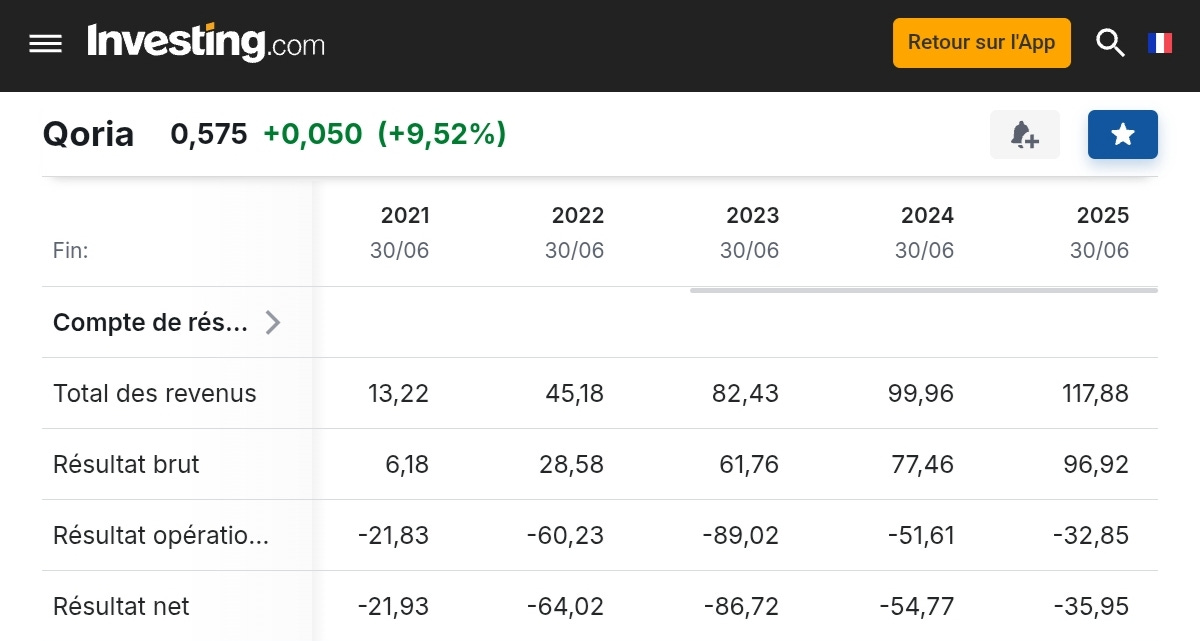Click the change value +0,050
The width and height of the screenshot is (1200, 641).
coord(313,134)
